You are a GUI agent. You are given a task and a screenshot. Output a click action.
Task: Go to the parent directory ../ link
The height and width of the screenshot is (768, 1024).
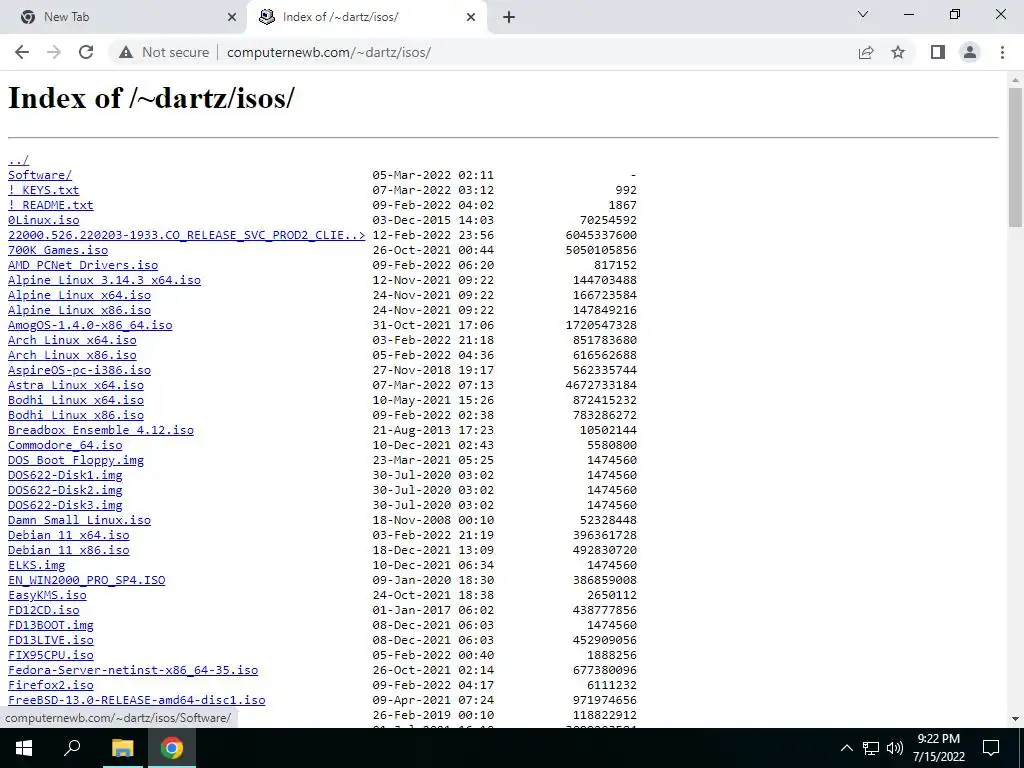point(18,160)
